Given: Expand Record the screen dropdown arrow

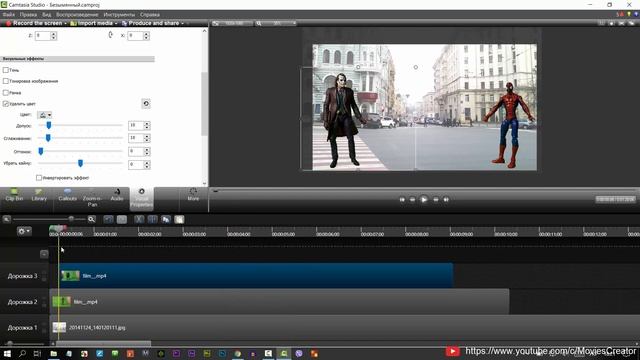Looking at the screenshot, I should (65, 23).
